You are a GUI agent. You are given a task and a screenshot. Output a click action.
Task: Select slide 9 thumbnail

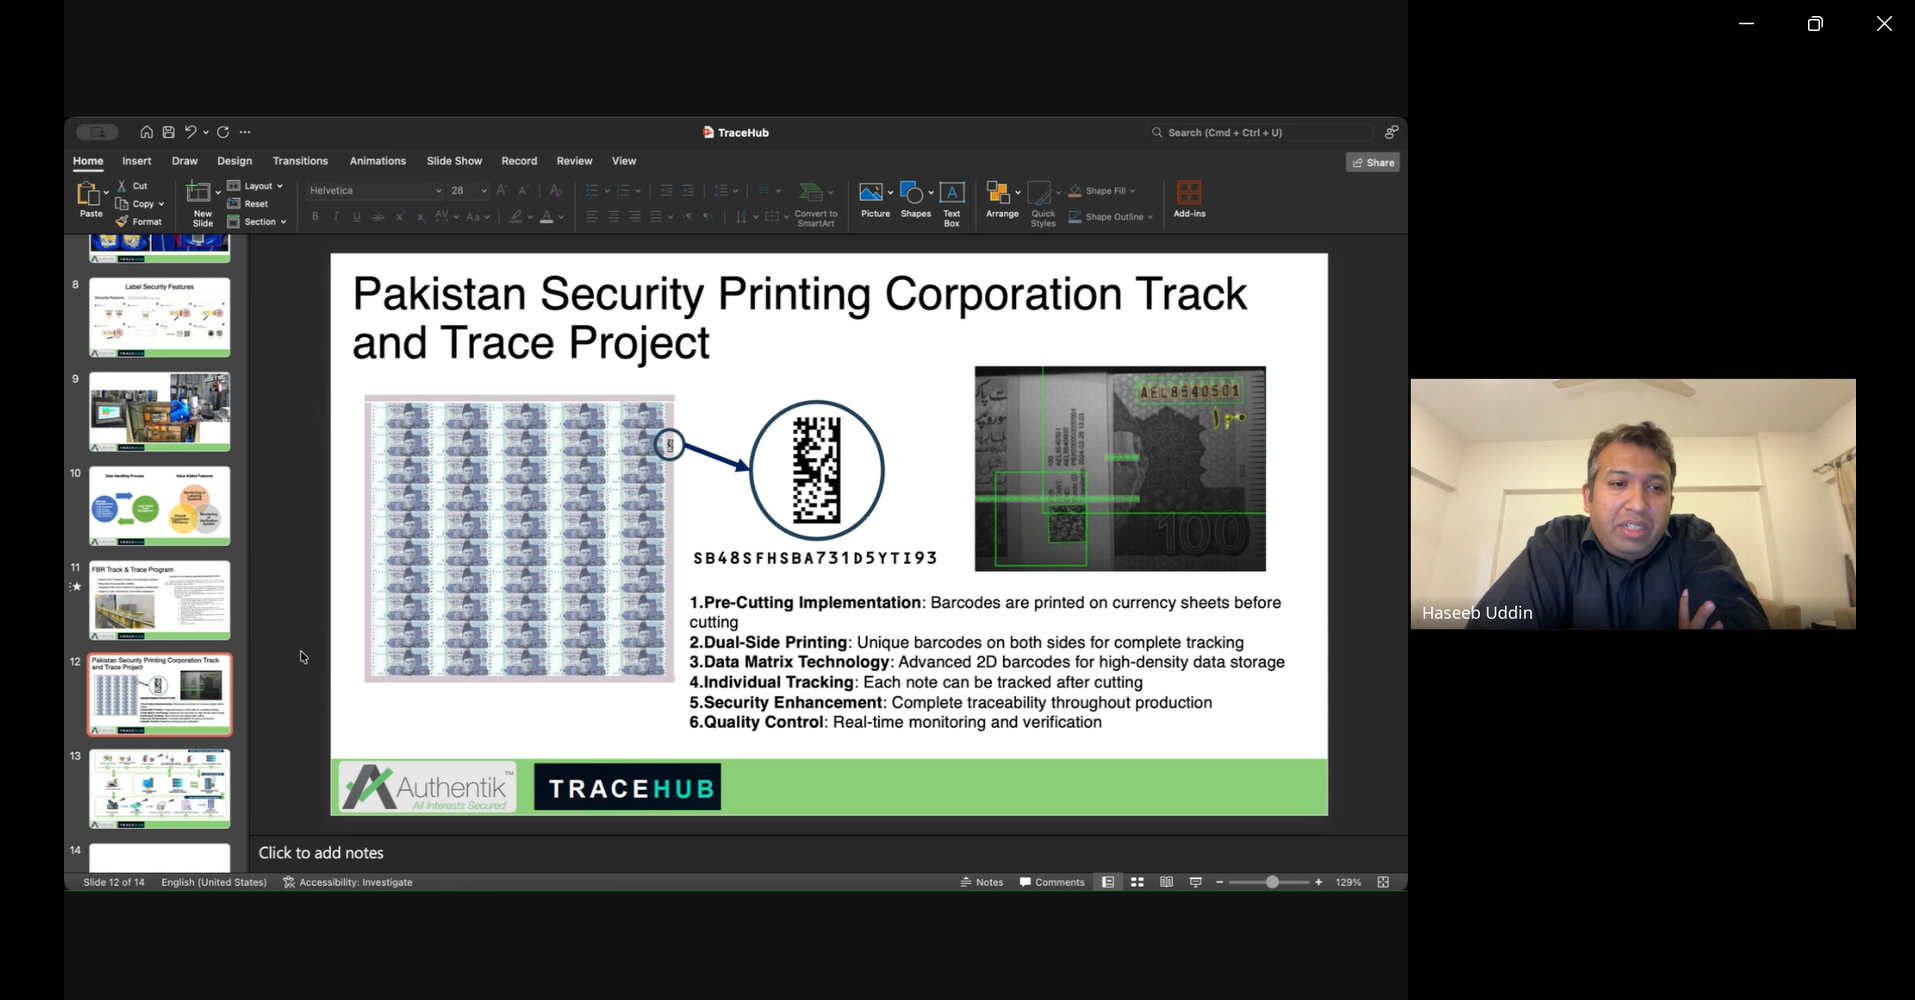pos(159,412)
